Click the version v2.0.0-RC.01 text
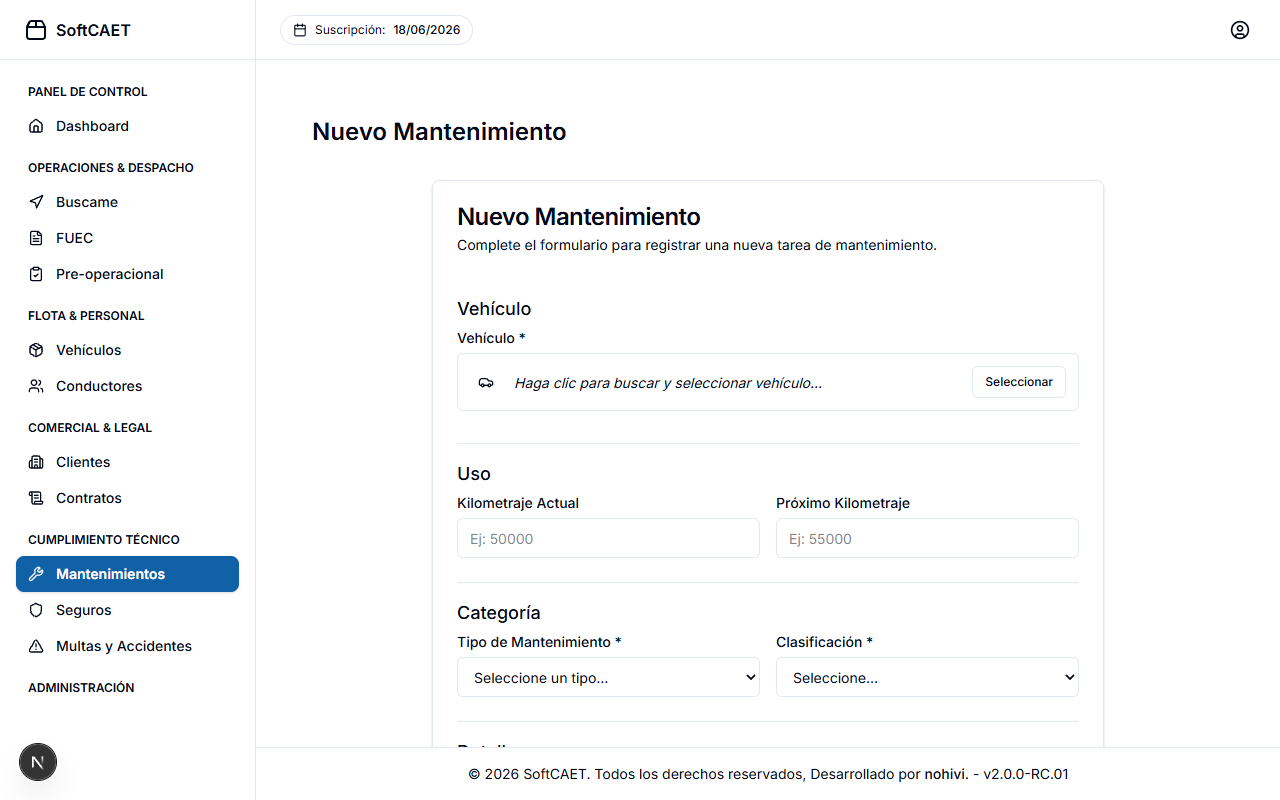1280x800 pixels. (x=1026, y=774)
